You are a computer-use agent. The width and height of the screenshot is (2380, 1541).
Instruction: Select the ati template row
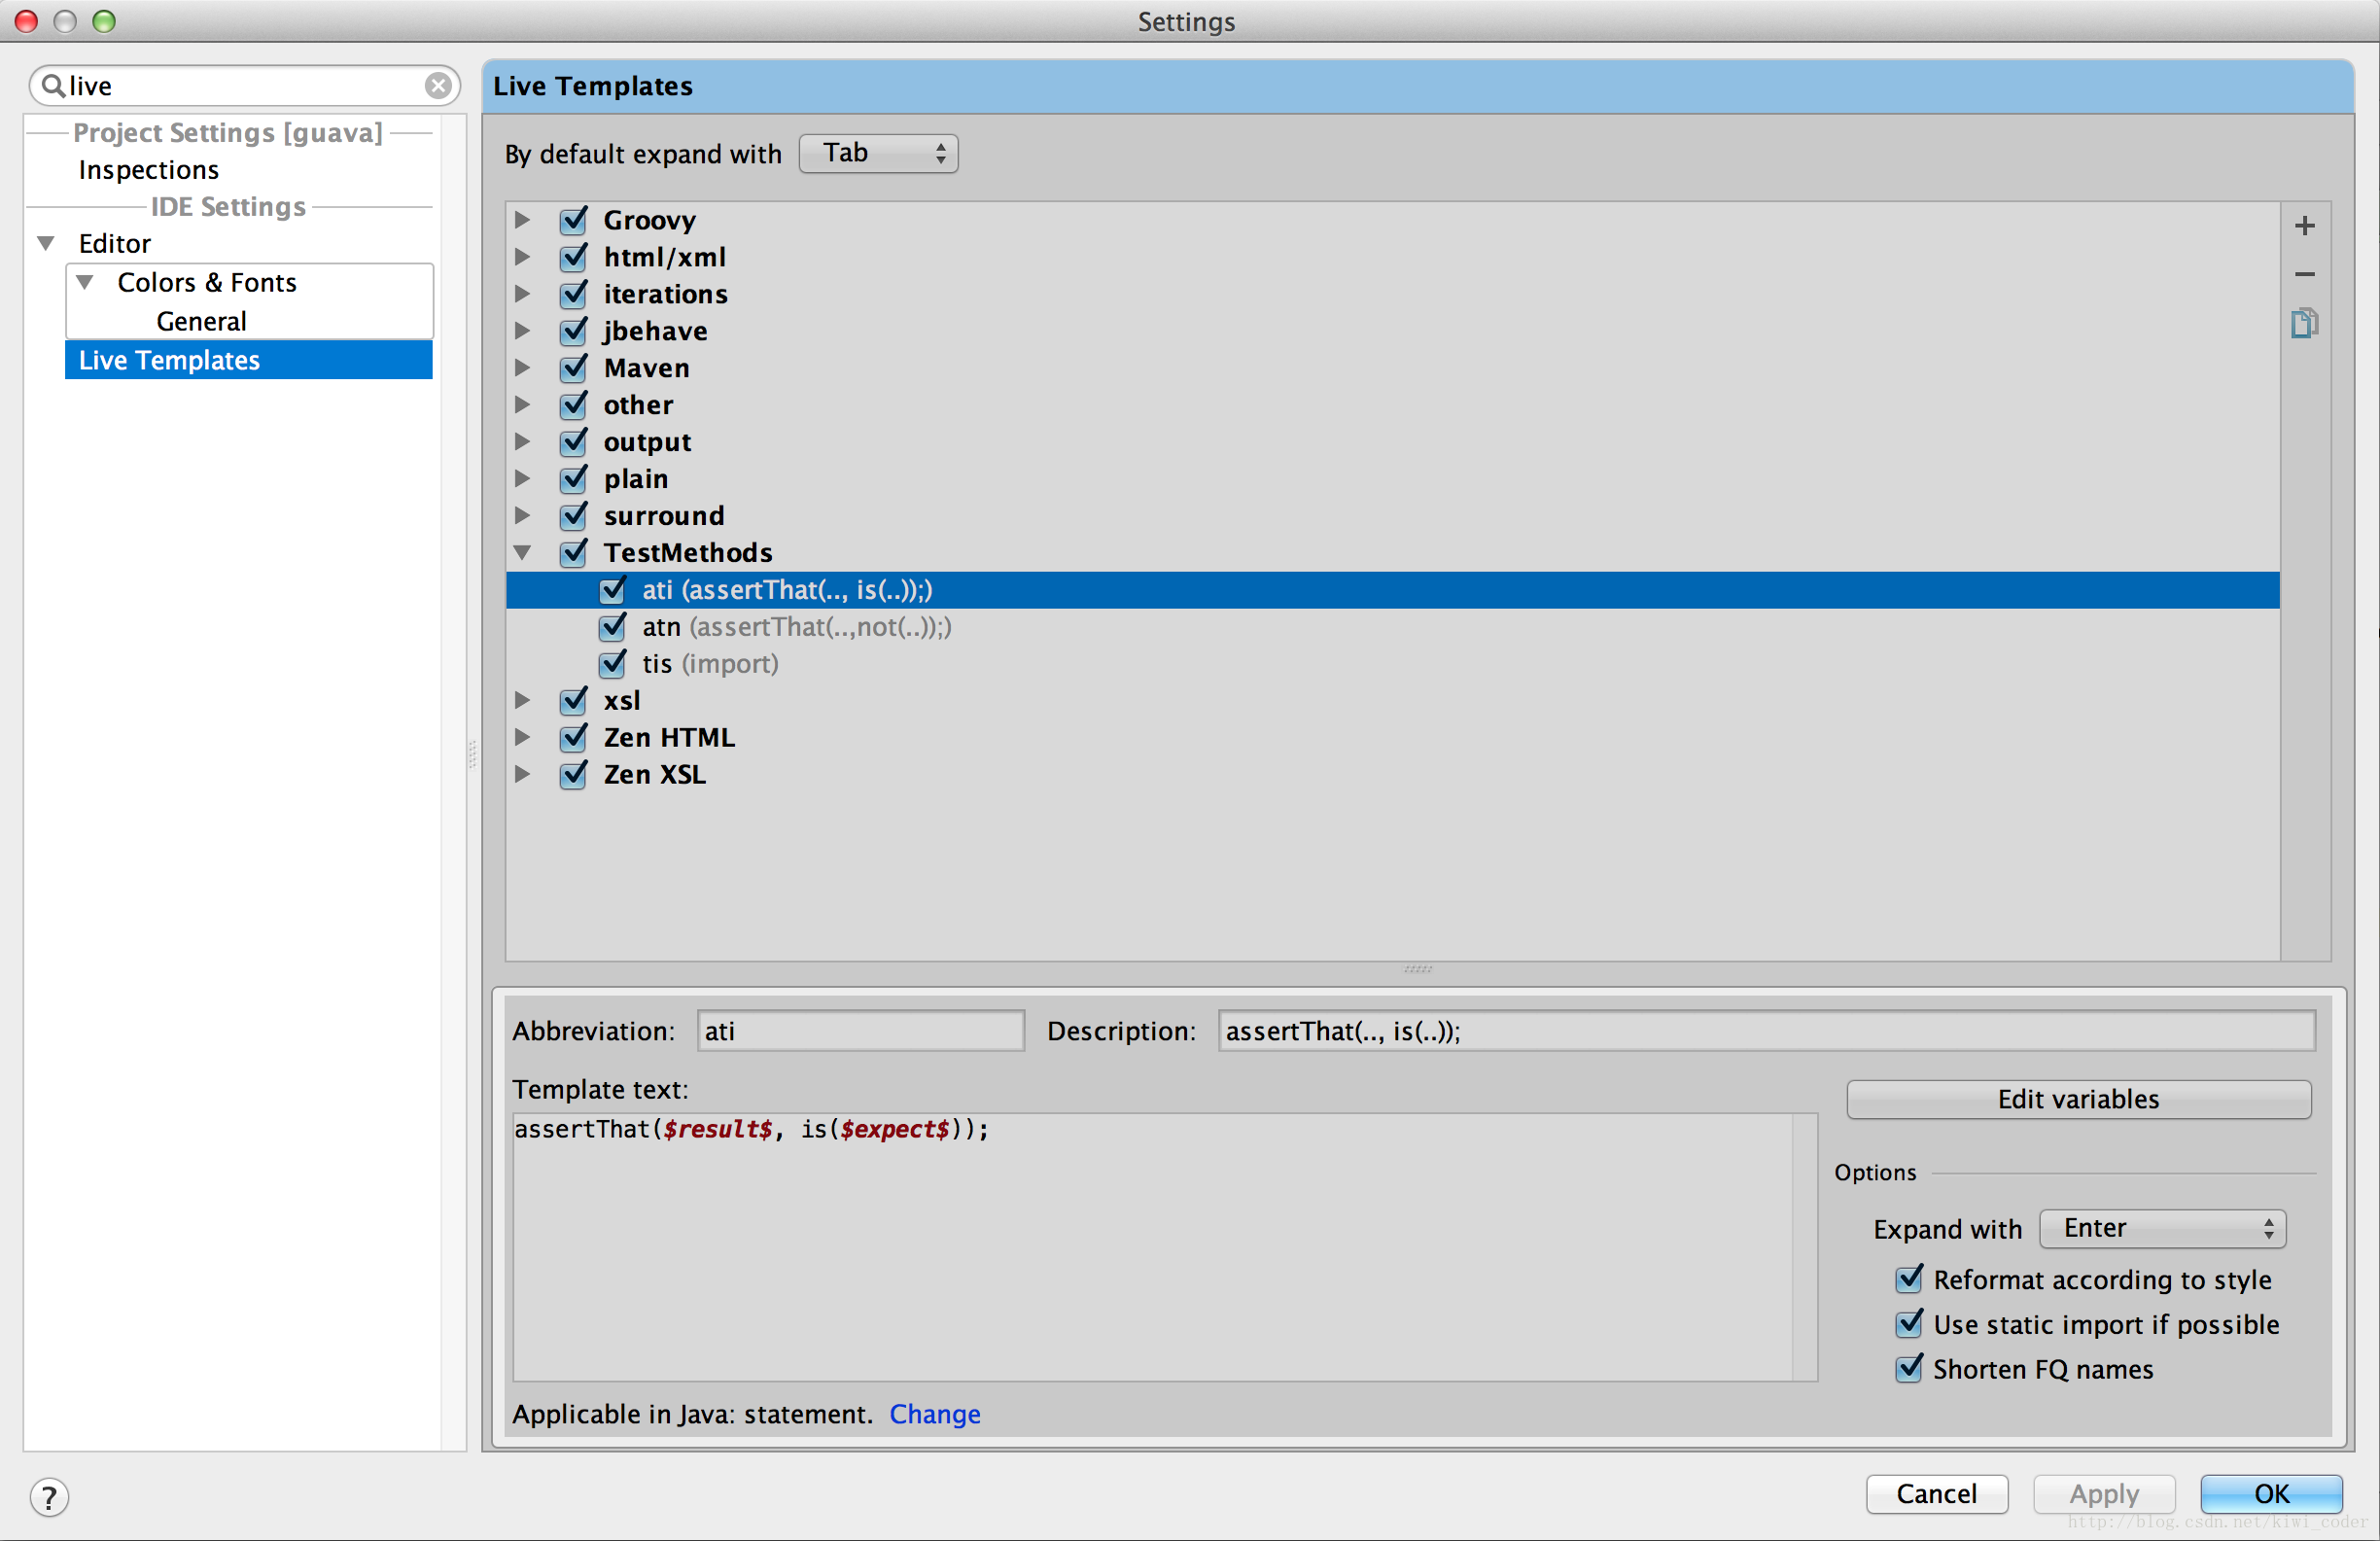click(x=1393, y=590)
